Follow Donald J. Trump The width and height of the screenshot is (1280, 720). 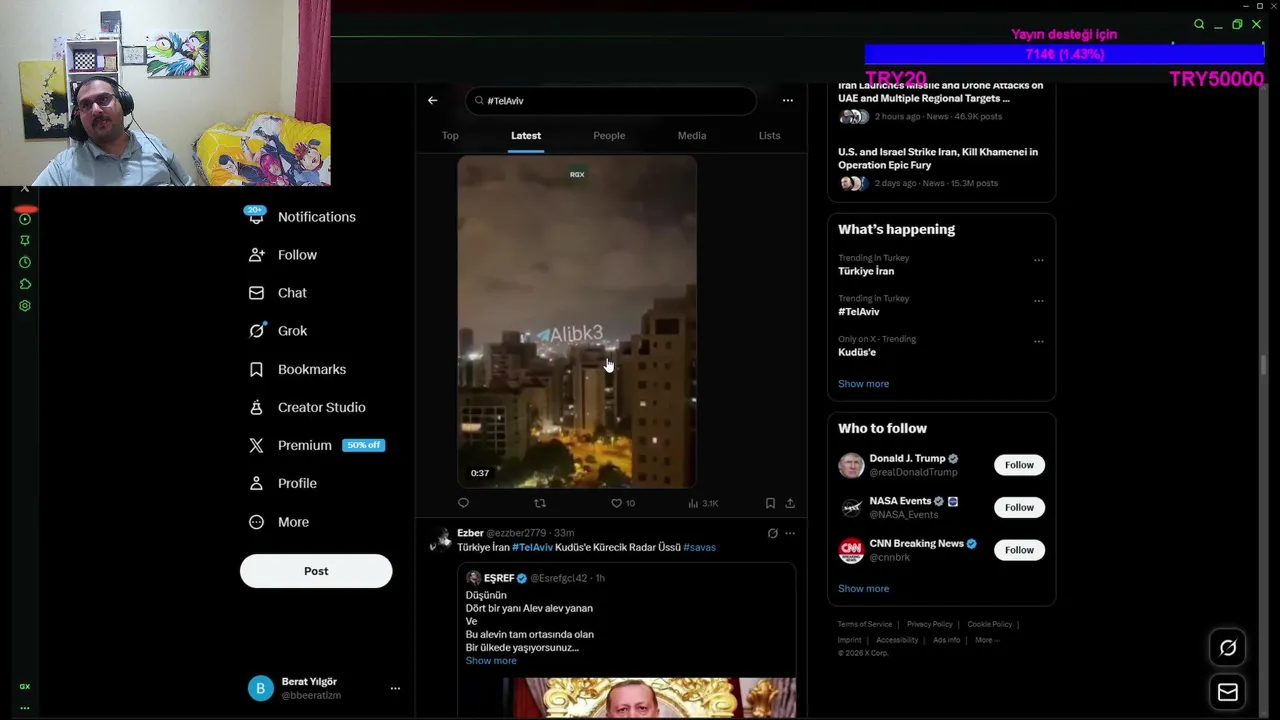tap(1019, 465)
